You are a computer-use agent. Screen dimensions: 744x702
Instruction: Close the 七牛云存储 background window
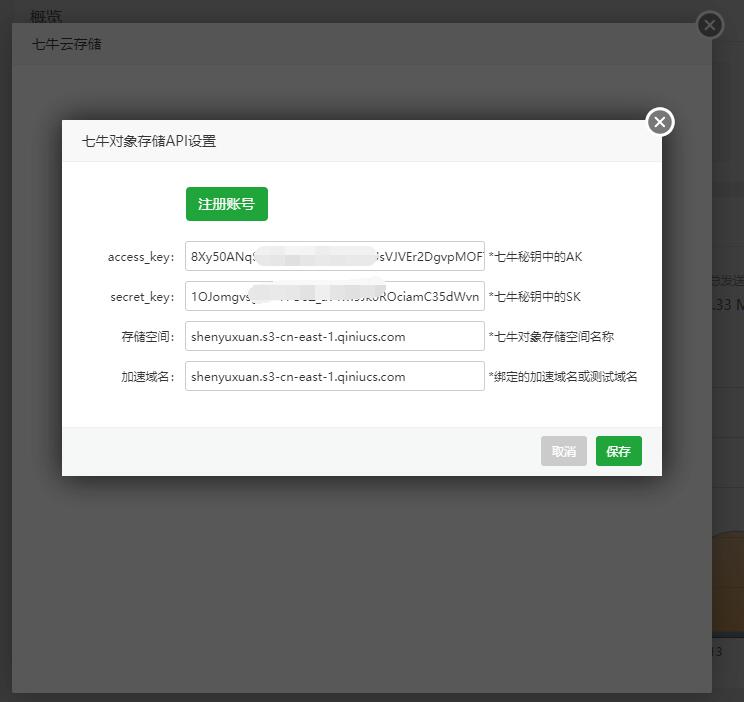point(710,25)
